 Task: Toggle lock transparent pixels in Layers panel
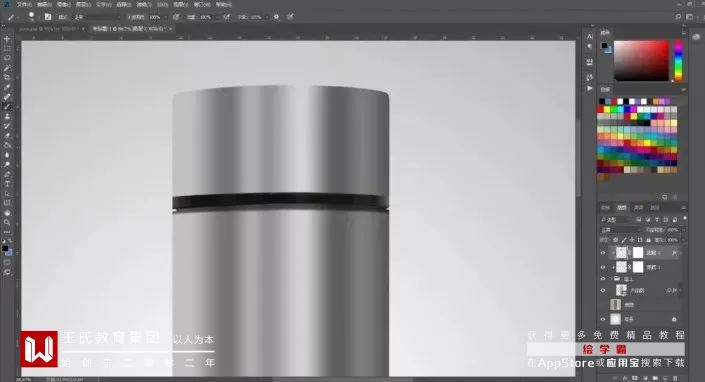pyautogui.click(x=616, y=240)
